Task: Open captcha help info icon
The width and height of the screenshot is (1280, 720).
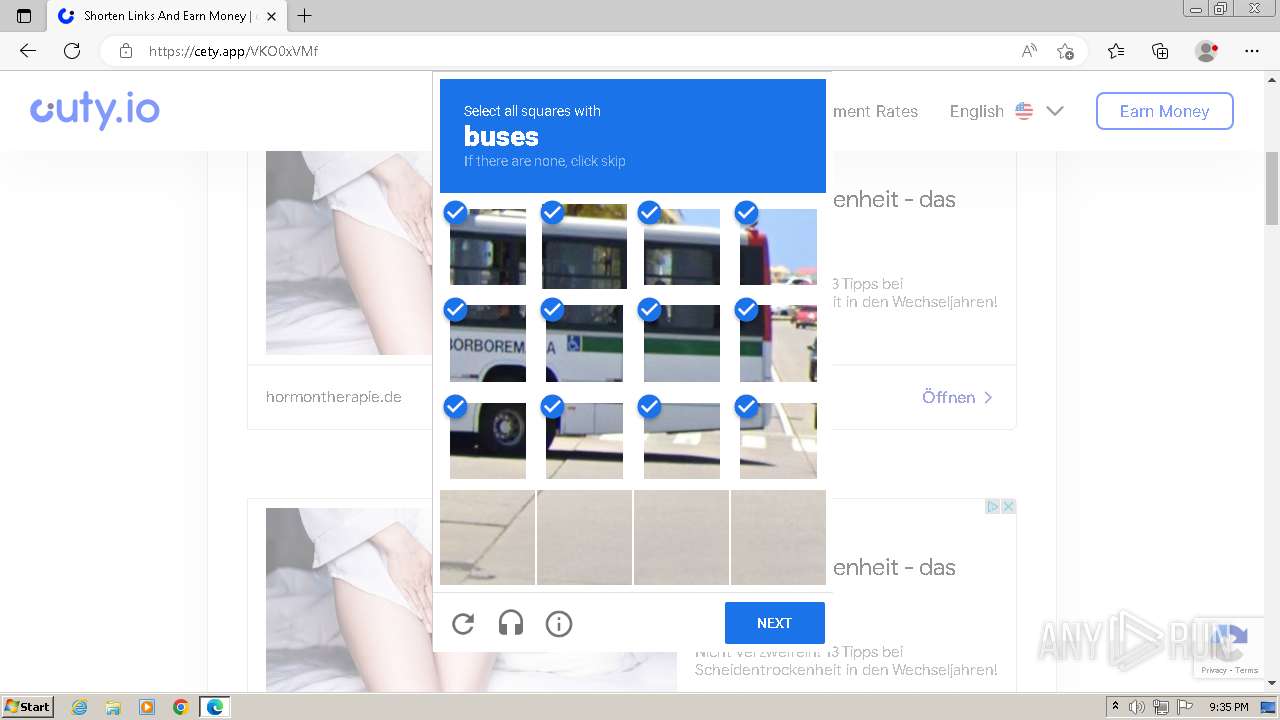Action: point(559,624)
